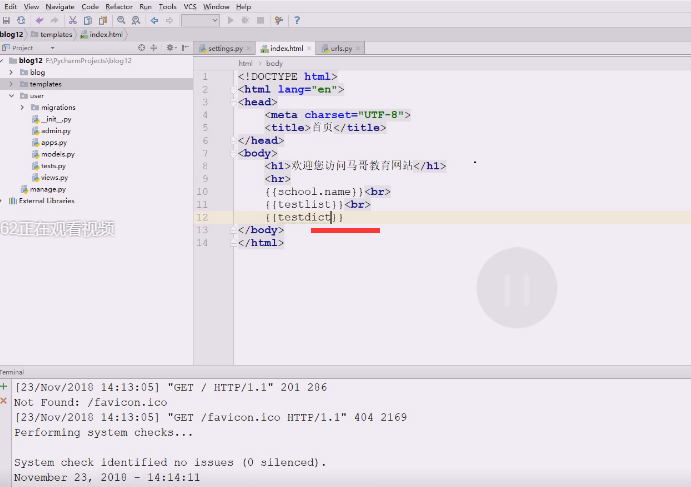Image resolution: width=691 pixels, height=487 pixels.
Task: Click the Back navigation arrow
Action: (x=154, y=20)
